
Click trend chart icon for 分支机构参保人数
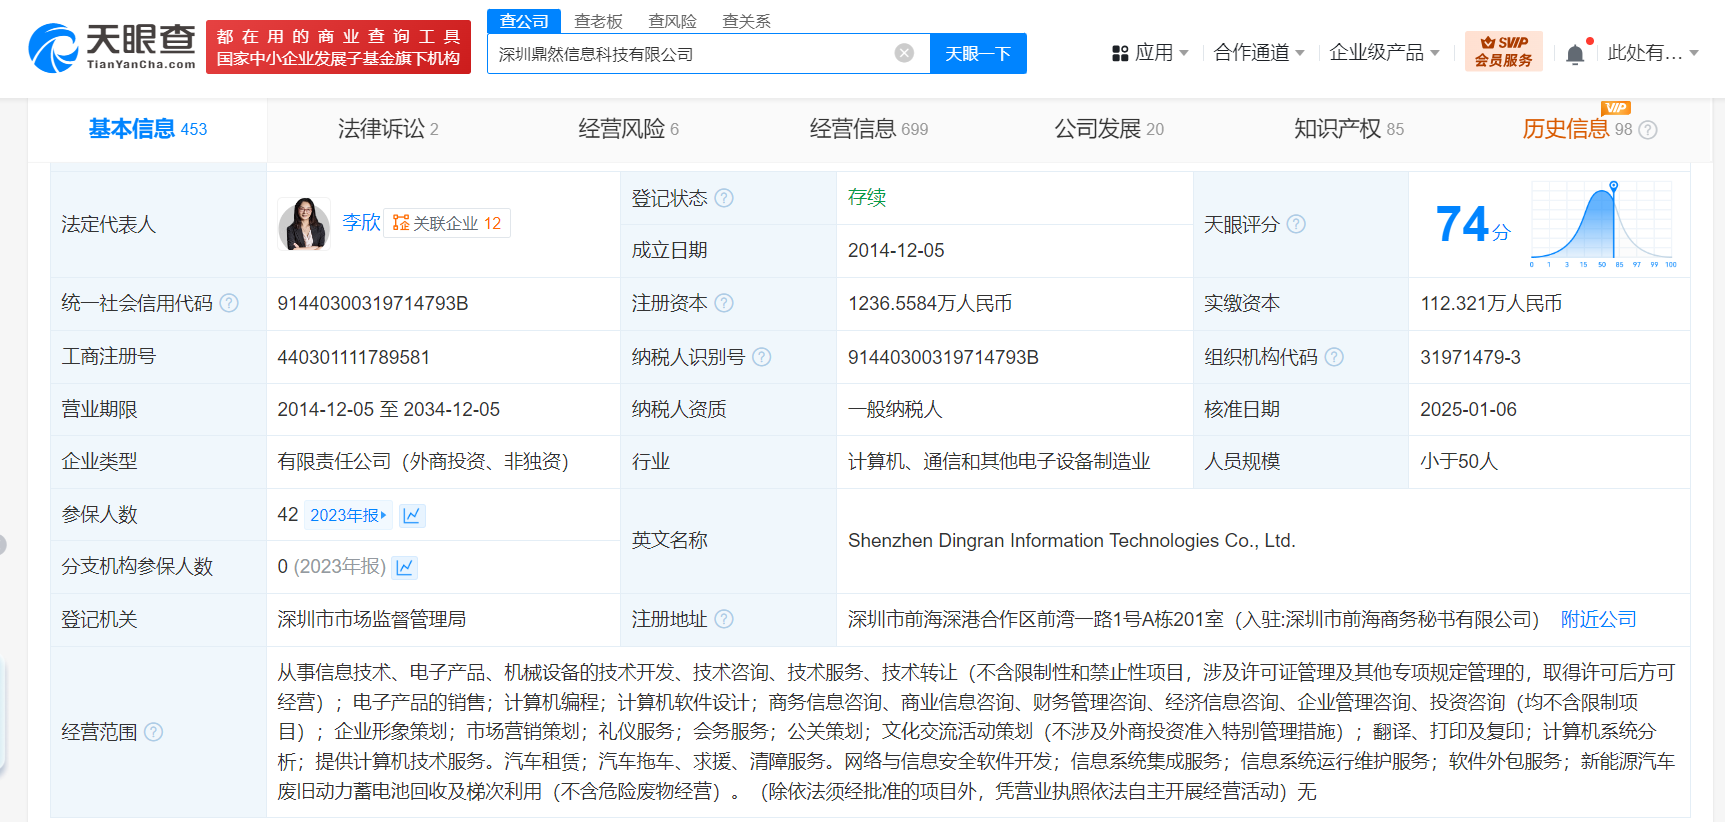point(404,567)
